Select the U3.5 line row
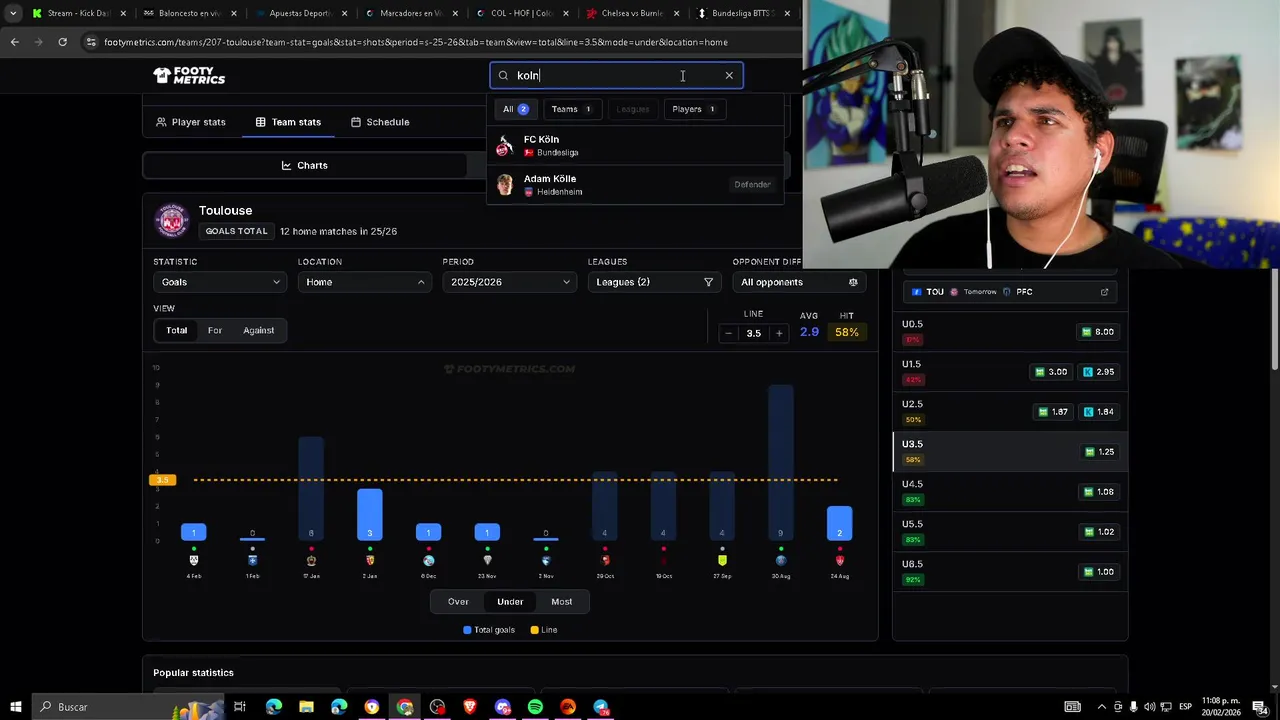1280x720 pixels. click(1010, 452)
